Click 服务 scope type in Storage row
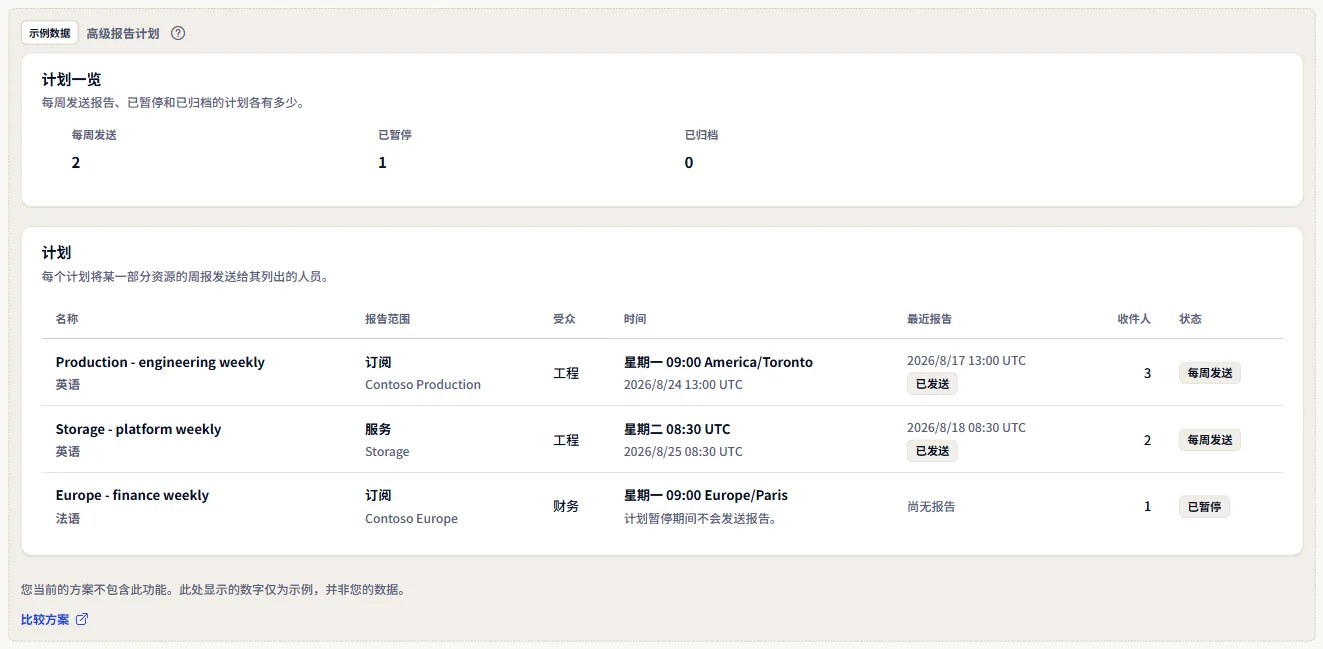Viewport: 1323px width, 649px height. click(x=378, y=429)
